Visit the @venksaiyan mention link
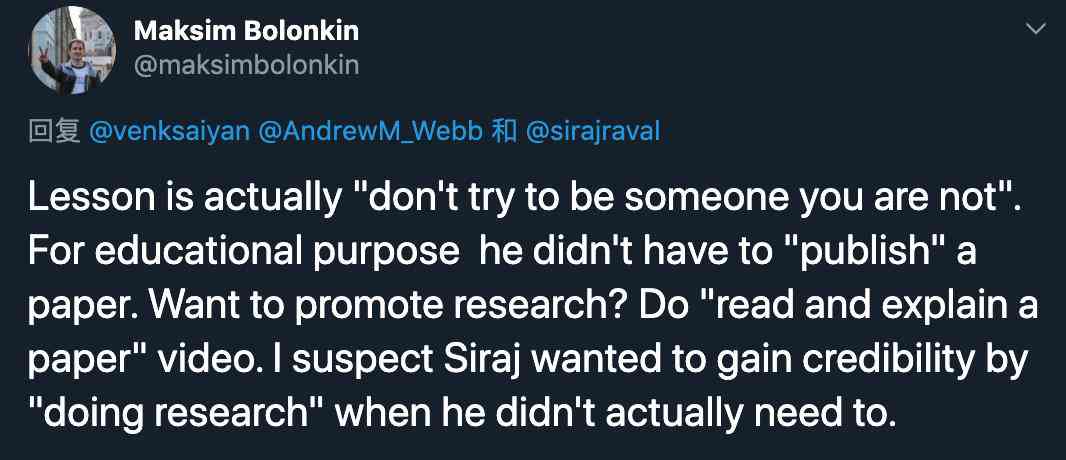Image resolution: width=1066 pixels, height=460 pixels. pyautogui.click(x=170, y=131)
